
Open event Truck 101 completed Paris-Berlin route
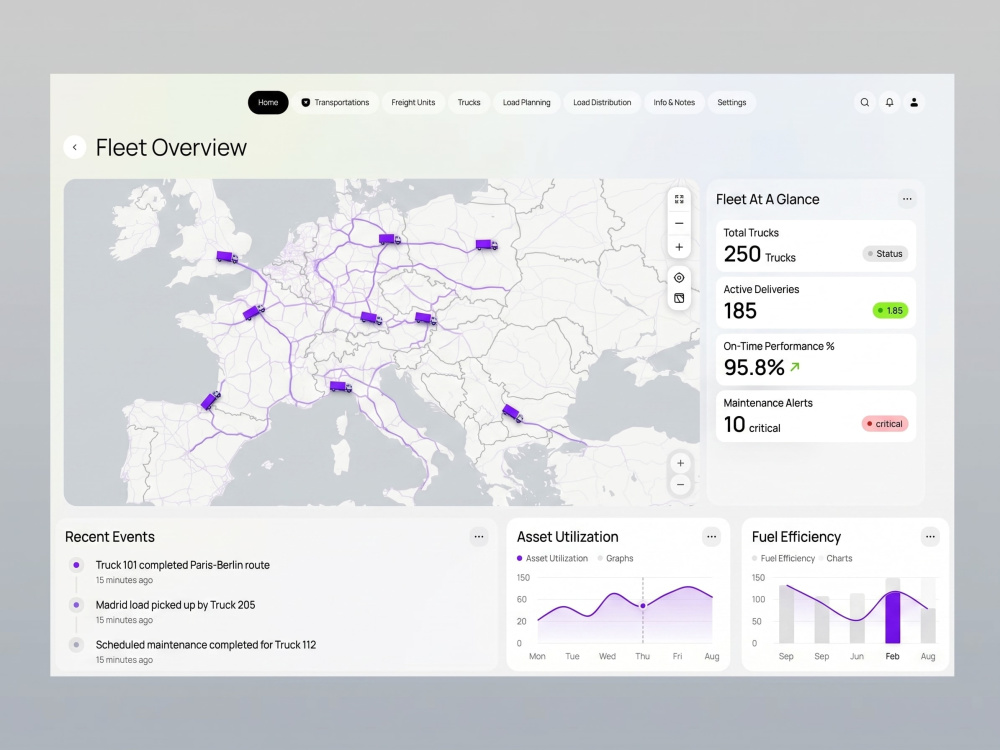click(182, 565)
